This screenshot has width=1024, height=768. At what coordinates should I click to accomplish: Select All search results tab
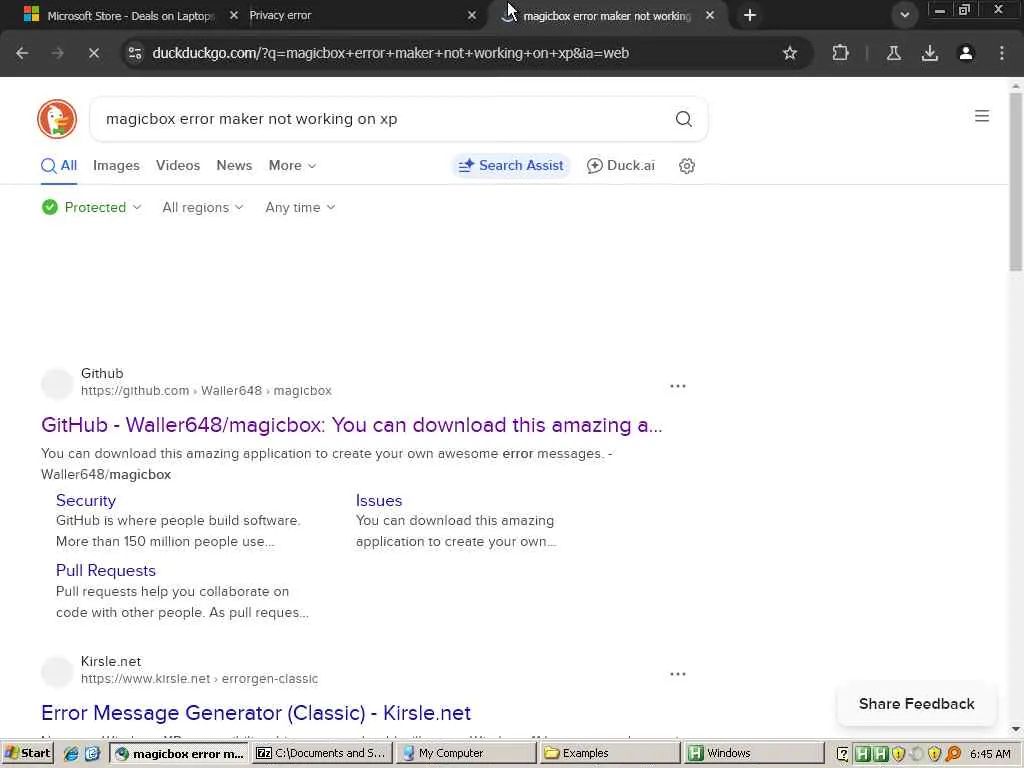(59, 166)
